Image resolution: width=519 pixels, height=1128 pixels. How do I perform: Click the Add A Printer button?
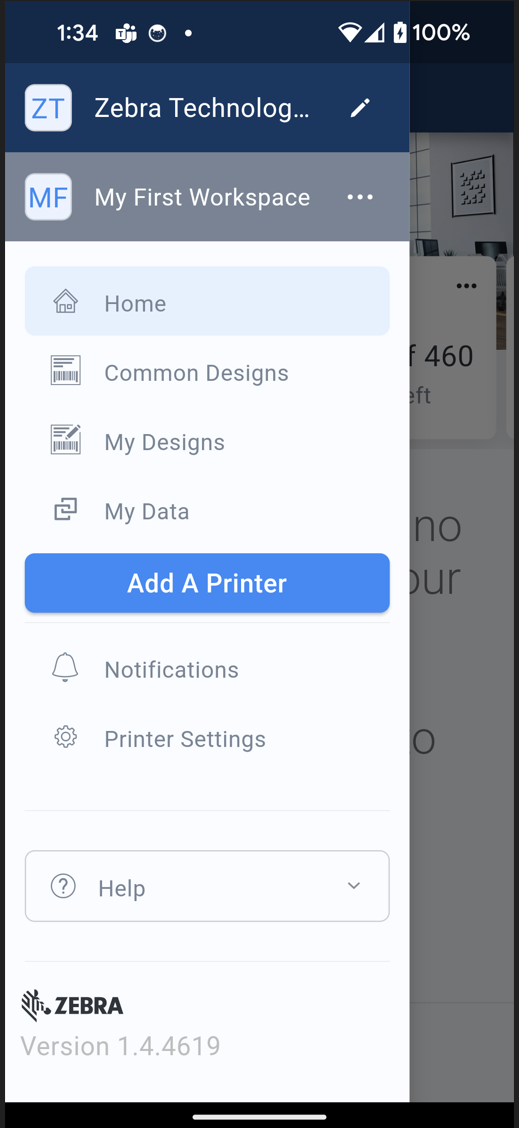click(207, 583)
